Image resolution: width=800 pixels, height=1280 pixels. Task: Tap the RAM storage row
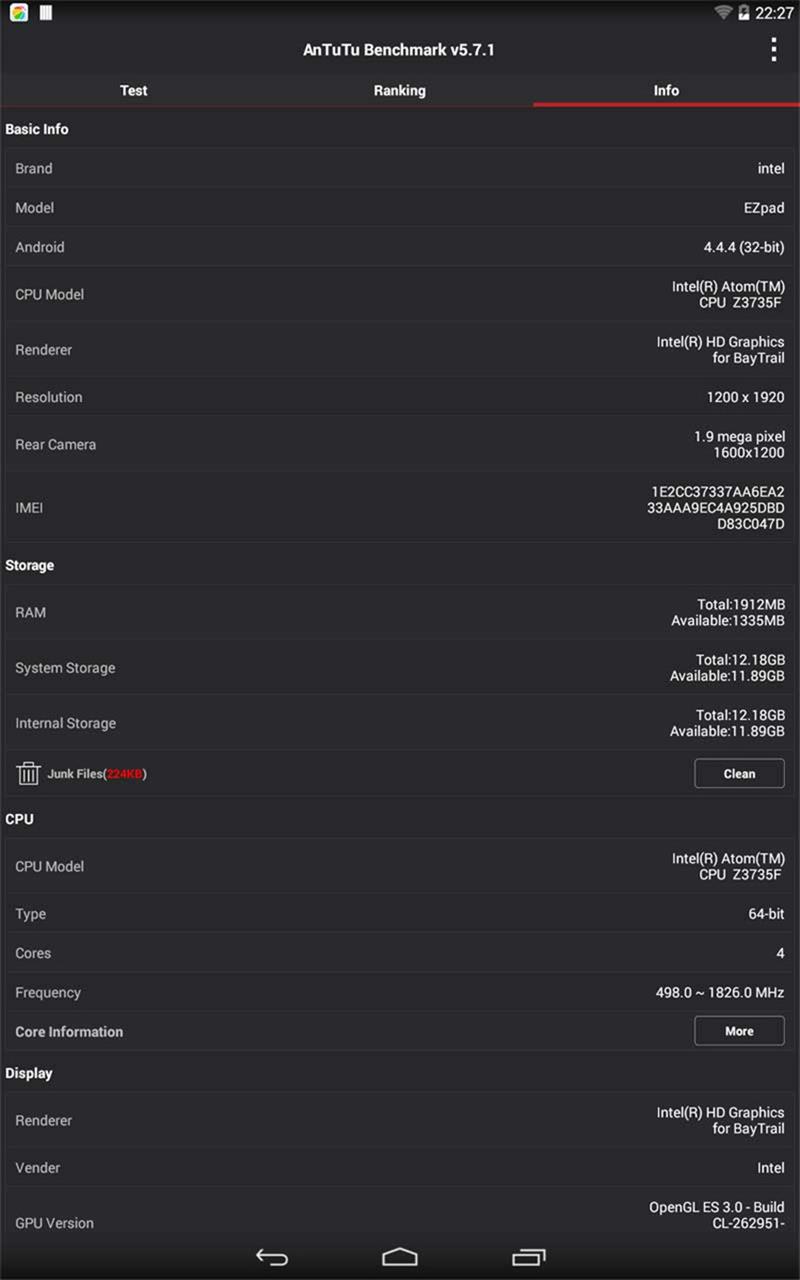400,612
